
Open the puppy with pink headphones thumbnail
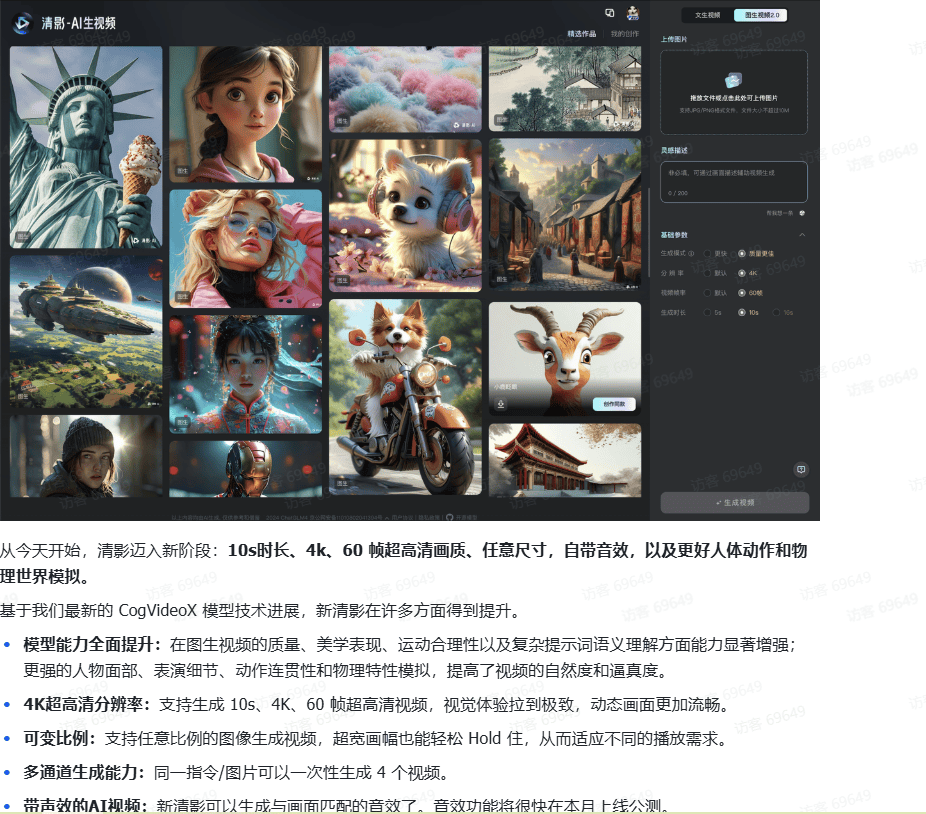pyautogui.click(x=405, y=216)
